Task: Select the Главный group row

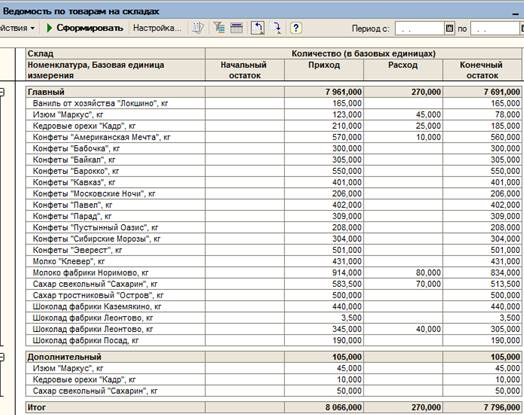Action: [x=273, y=92]
